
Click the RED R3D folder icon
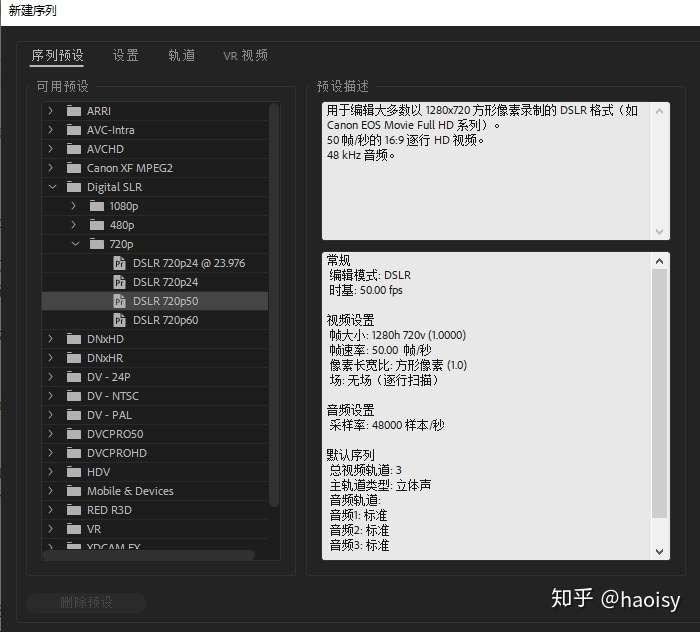point(74,510)
